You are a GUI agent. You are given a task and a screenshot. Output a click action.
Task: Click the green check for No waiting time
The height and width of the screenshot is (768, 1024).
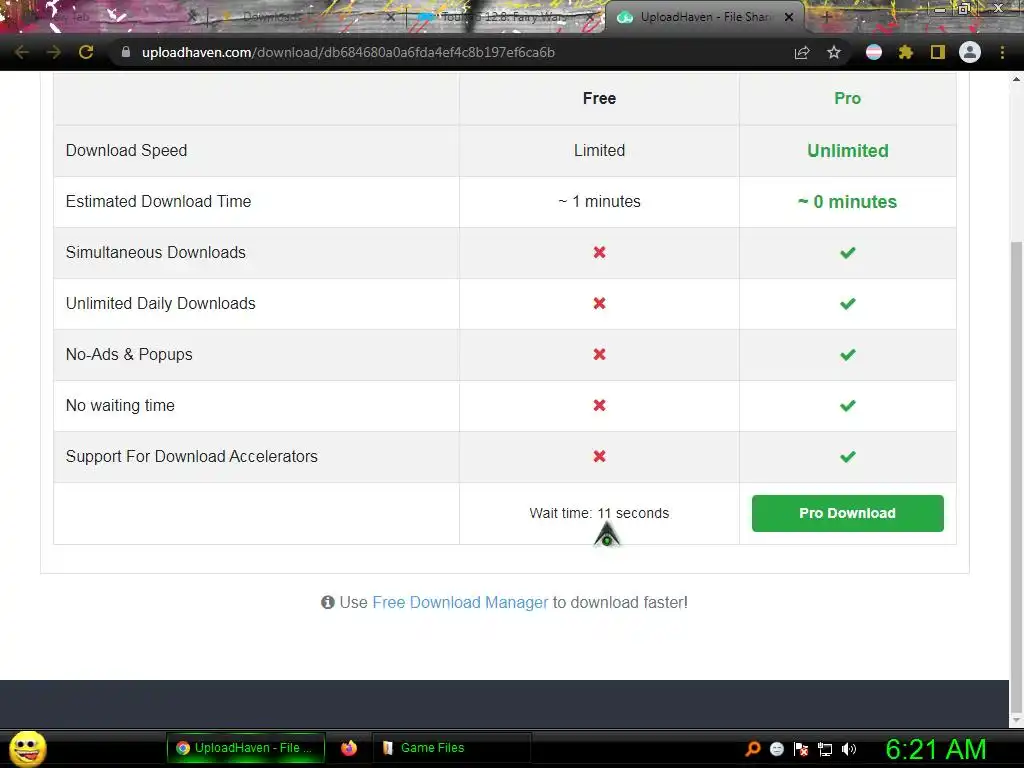[x=847, y=406]
